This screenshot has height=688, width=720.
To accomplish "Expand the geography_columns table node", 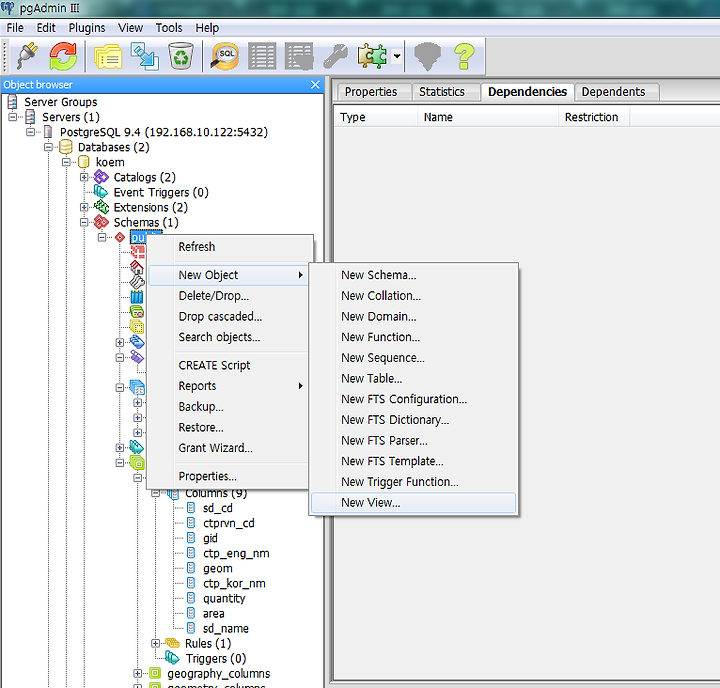I will (137, 674).
